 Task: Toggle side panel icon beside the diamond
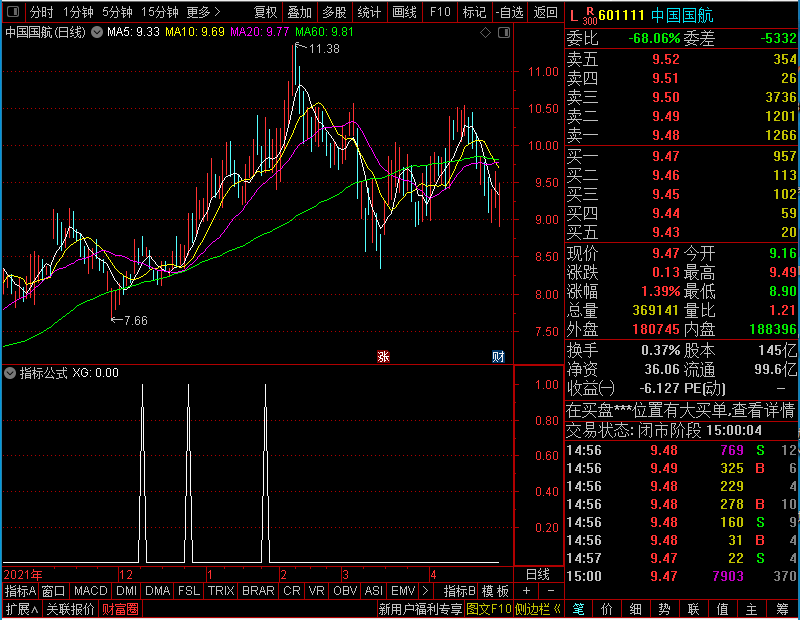(x=504, y=33)
